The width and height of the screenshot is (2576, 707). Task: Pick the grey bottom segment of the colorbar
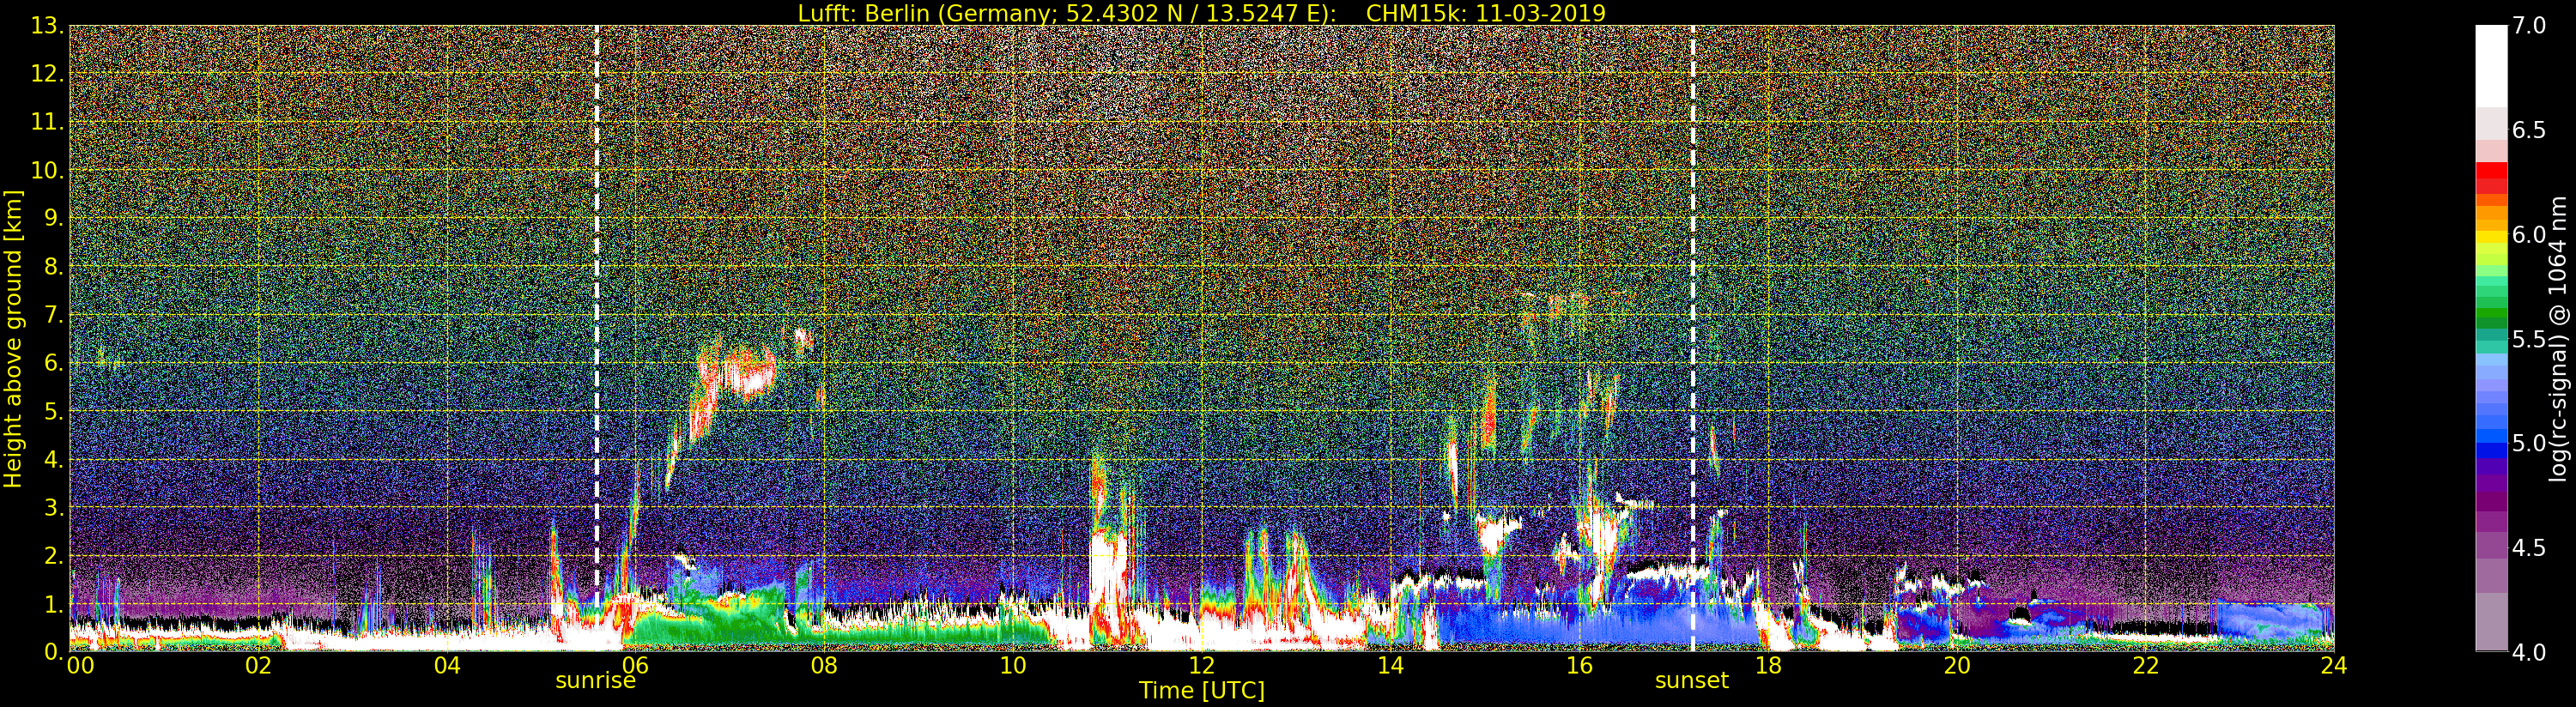2491,621
